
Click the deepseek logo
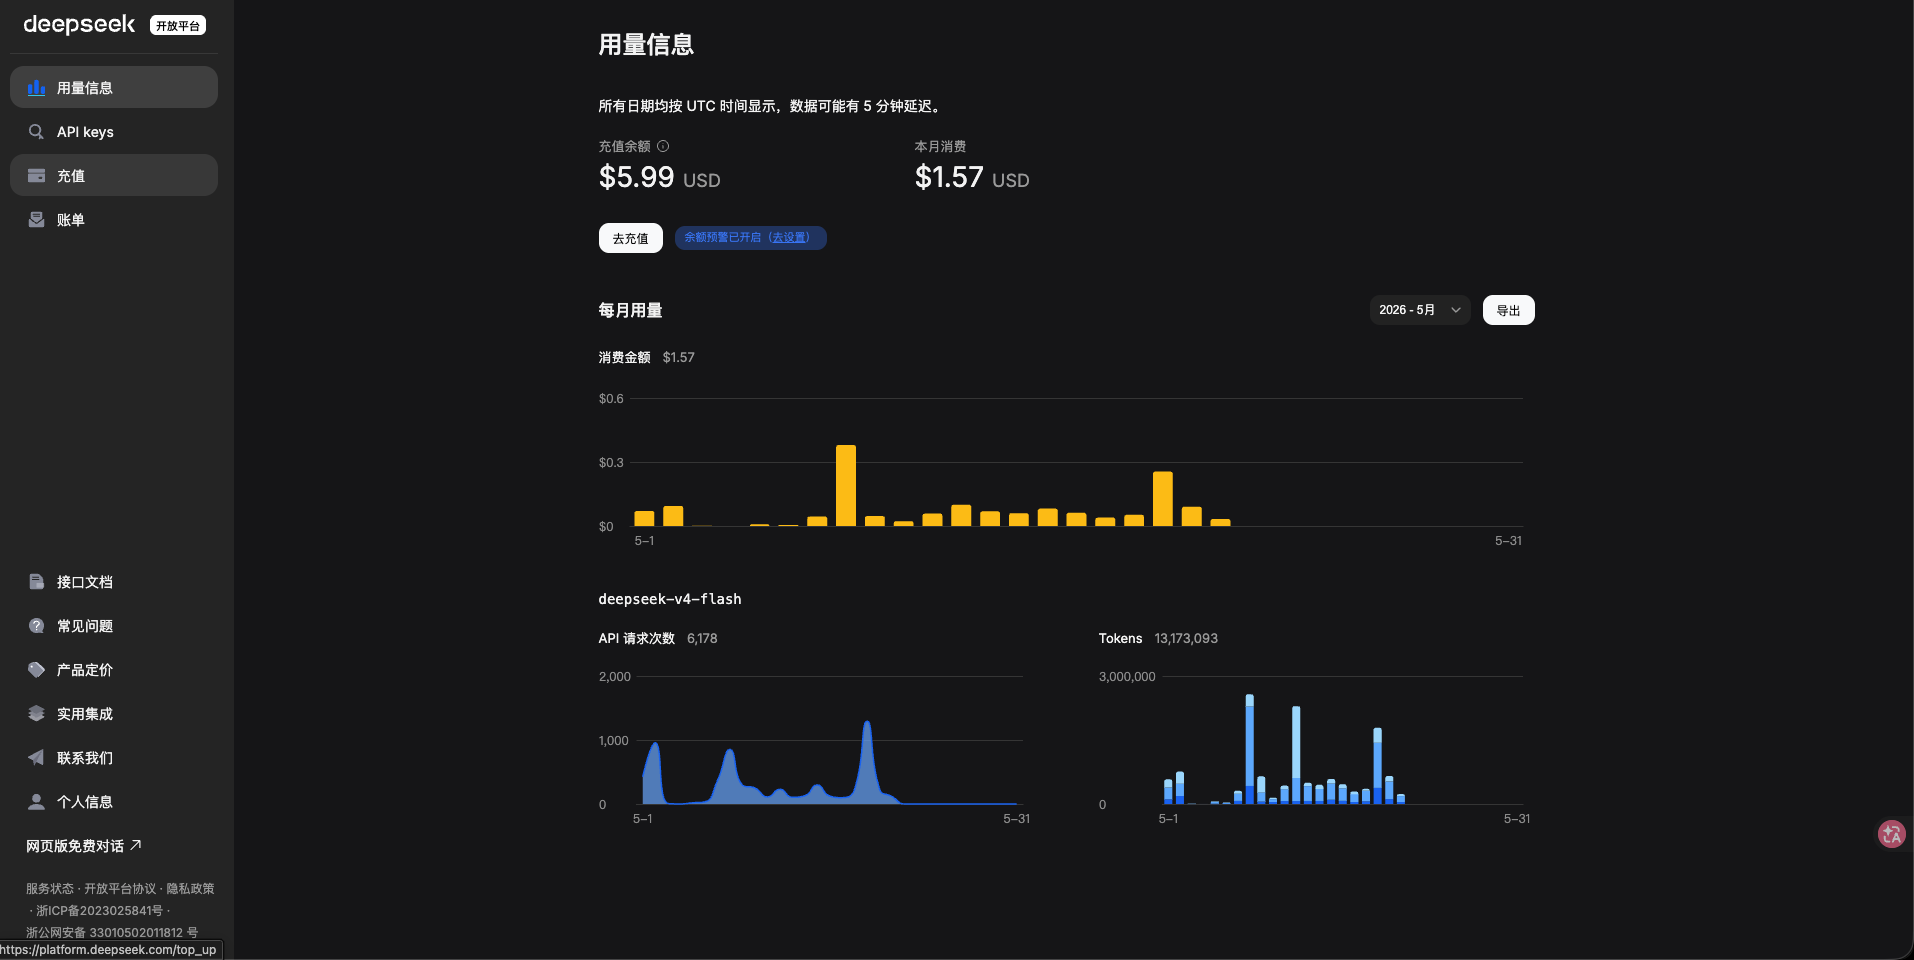point(79,24)
